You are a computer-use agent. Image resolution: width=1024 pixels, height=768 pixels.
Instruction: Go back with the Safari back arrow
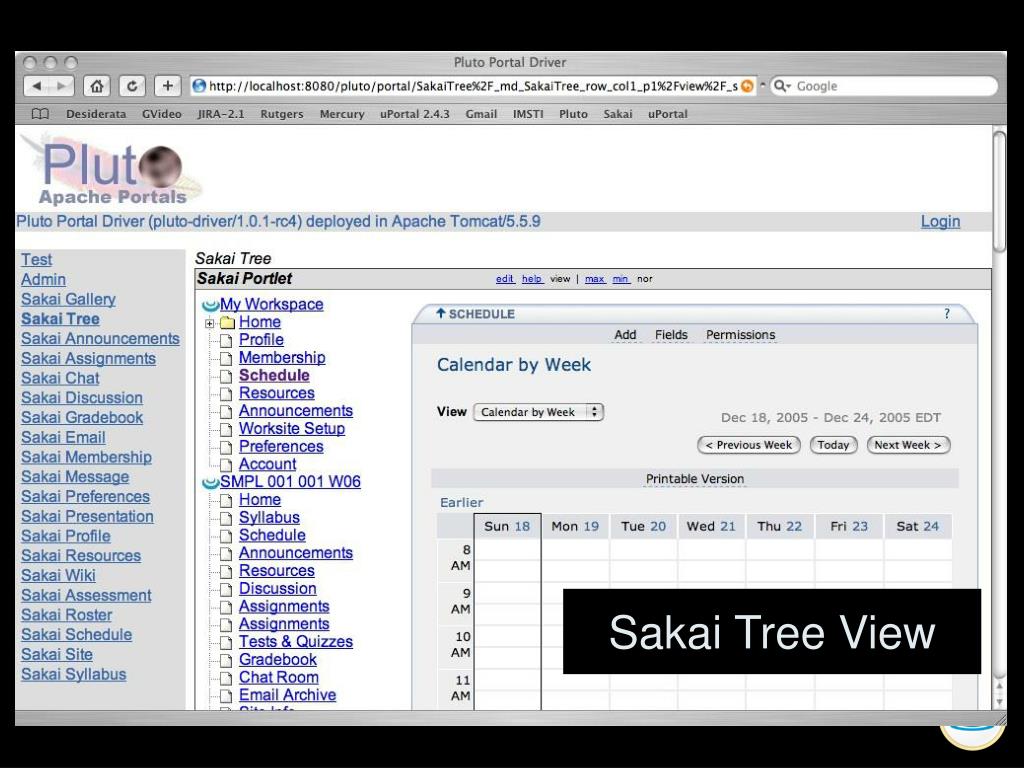(37, 86)
